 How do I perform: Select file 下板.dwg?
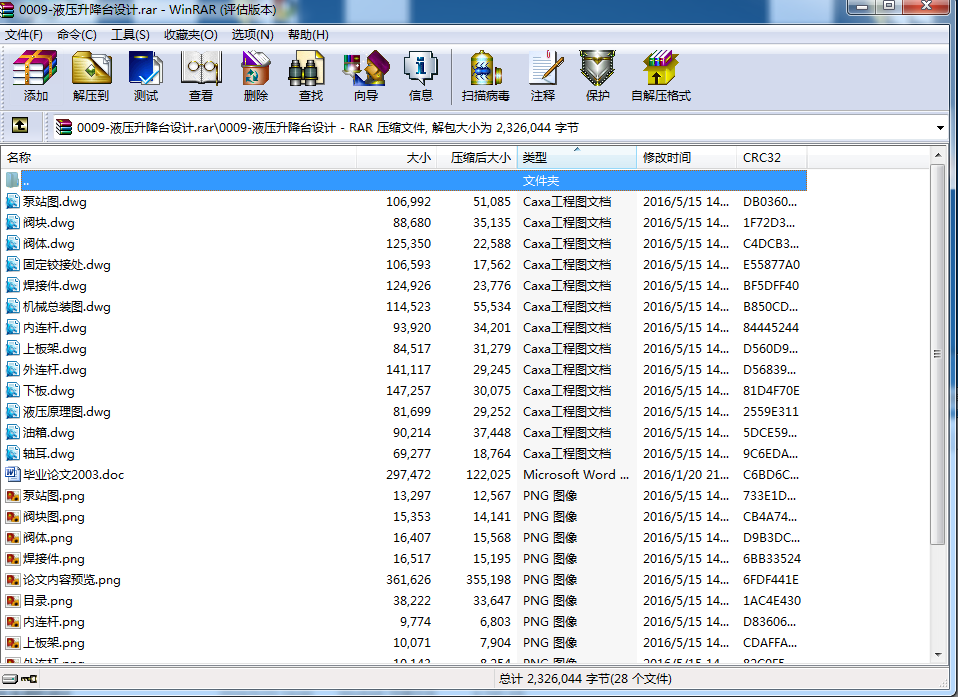point(49,390)
